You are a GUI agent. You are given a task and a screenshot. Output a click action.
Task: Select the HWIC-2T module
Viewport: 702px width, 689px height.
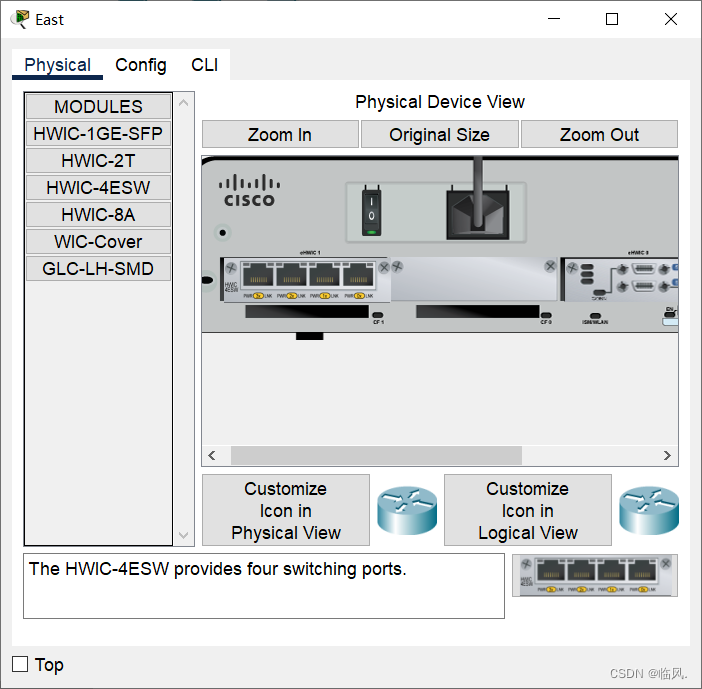point(98,160)
